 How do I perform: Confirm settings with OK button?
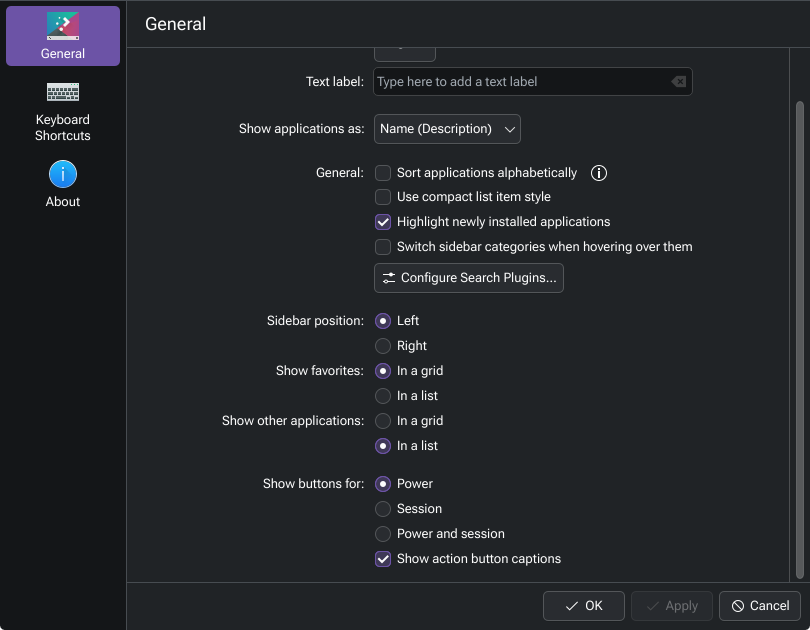(x=584, y=606)
